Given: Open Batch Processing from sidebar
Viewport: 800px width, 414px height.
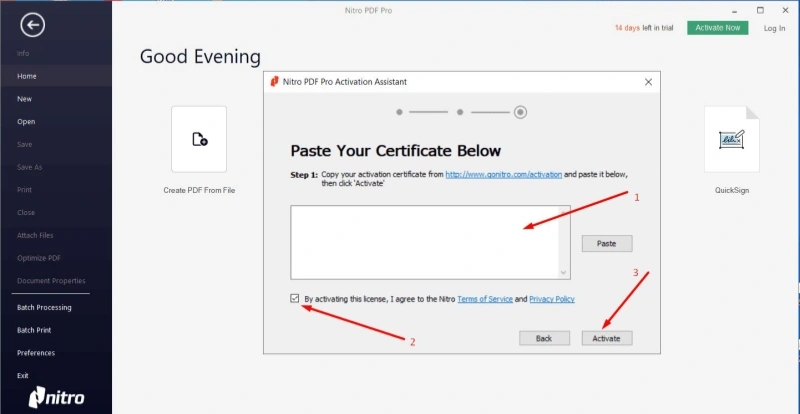Looking at the screenshot, I should click(44, 307).
